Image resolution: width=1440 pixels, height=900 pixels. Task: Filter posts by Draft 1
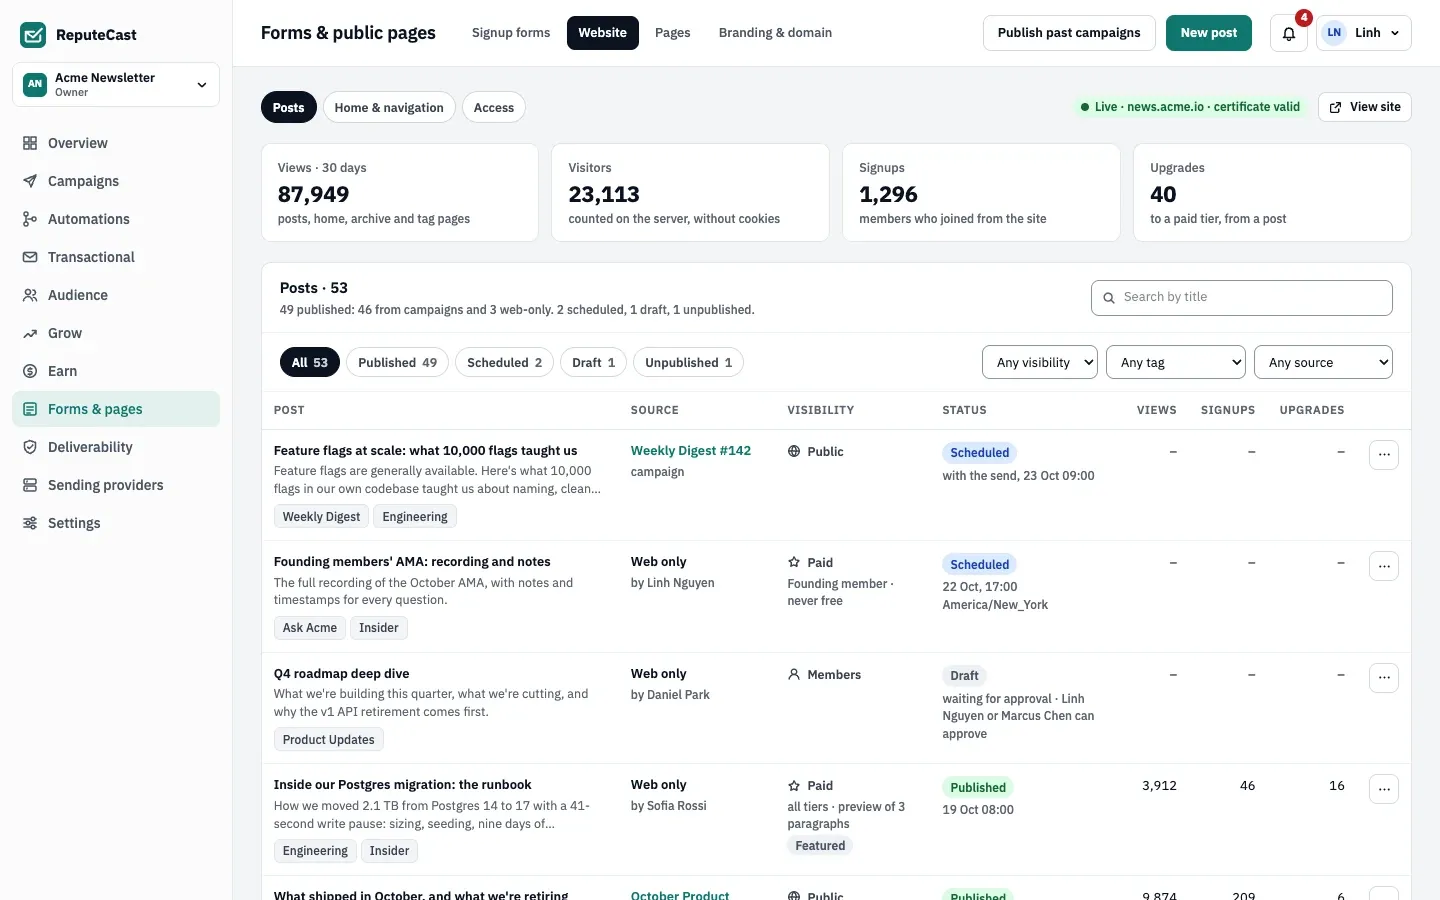pyautogui.click(x=593, y=363)
